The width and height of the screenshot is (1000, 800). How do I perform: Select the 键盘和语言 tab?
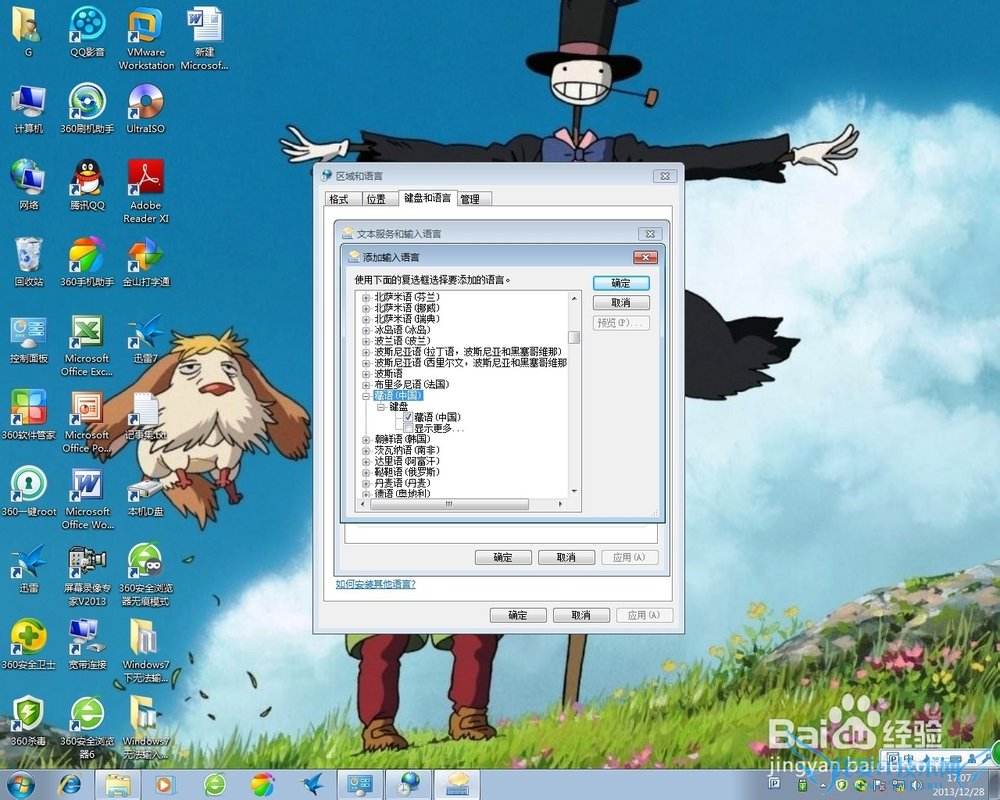427,198
